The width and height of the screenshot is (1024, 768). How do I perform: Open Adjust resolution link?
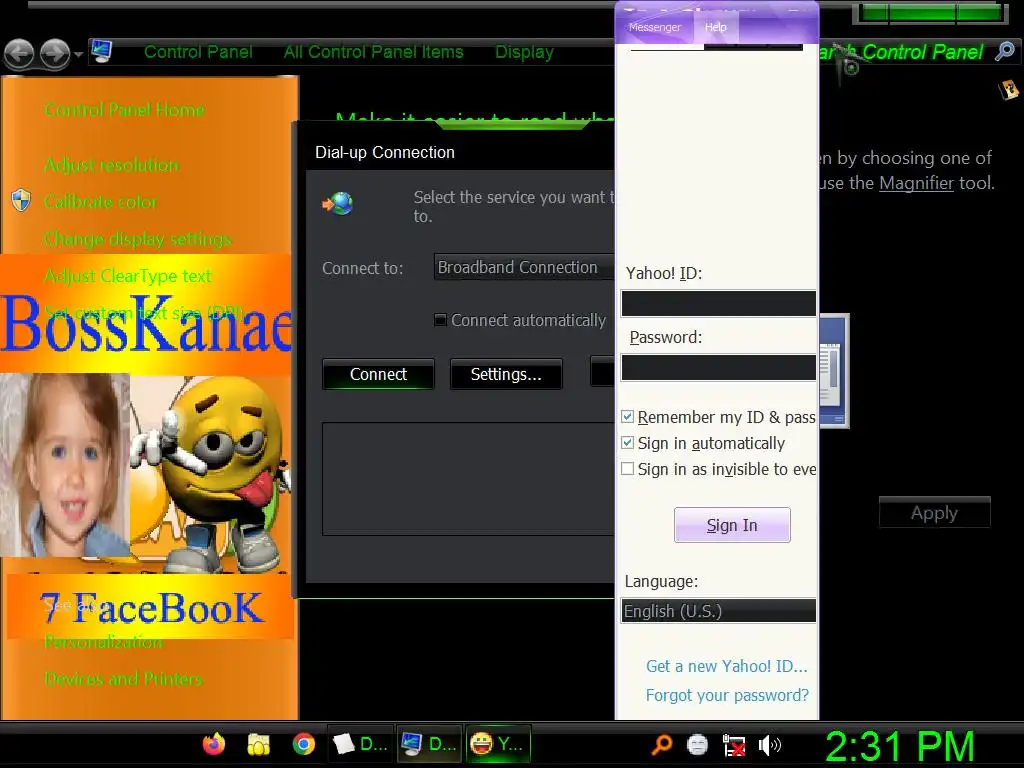point(111,165)
